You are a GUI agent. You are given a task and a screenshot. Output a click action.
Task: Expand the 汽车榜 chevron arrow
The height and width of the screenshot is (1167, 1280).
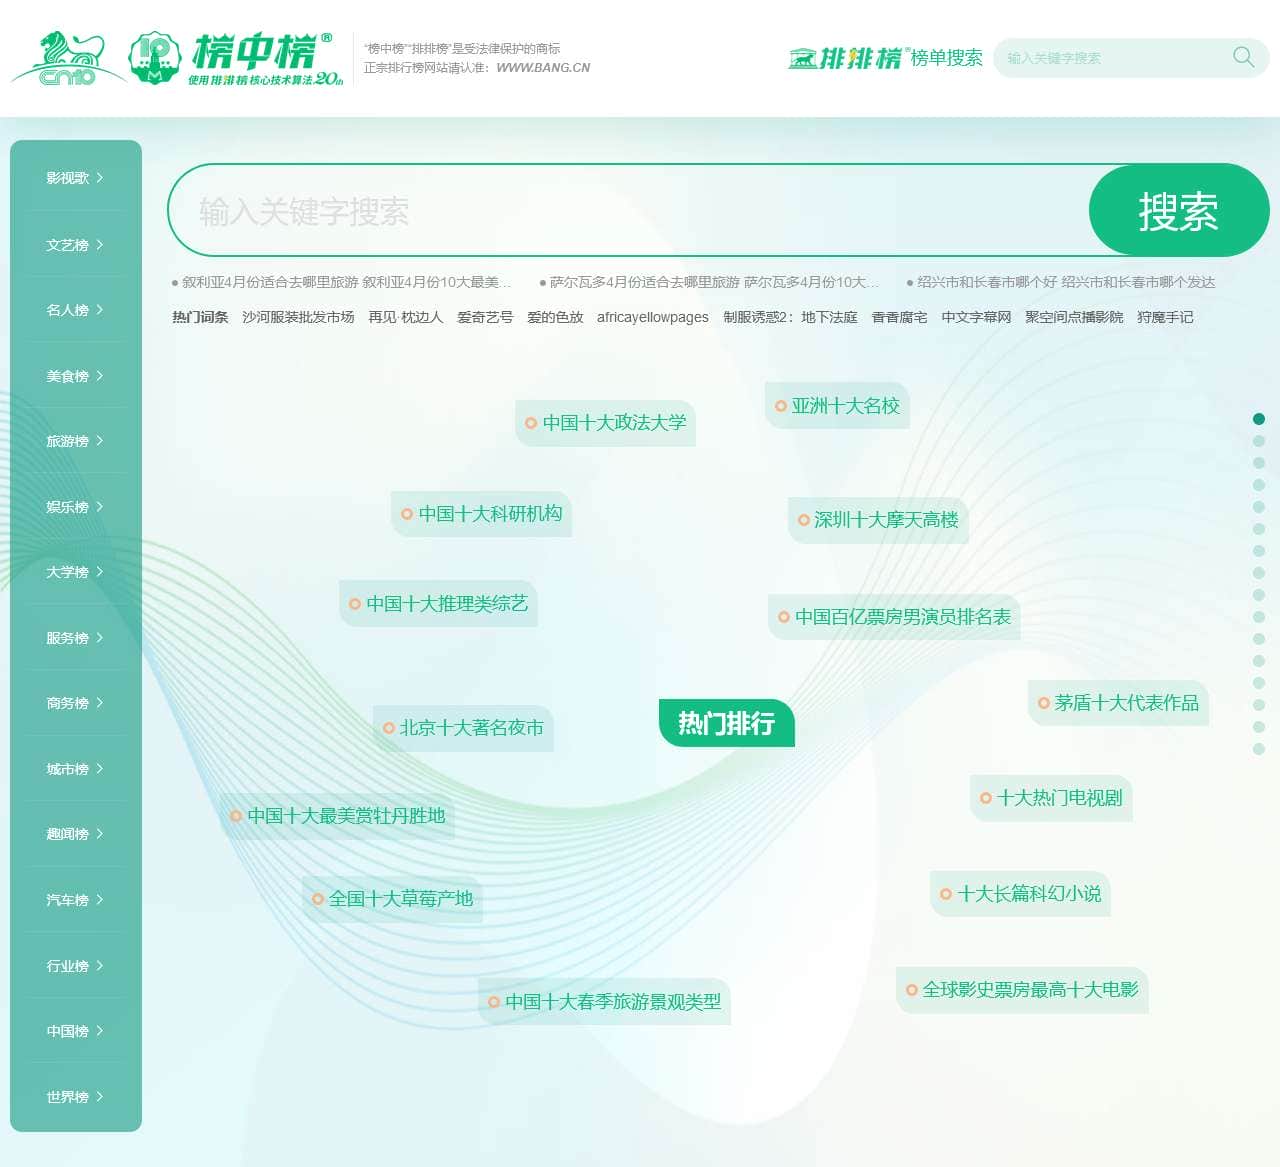coord(100,900)
